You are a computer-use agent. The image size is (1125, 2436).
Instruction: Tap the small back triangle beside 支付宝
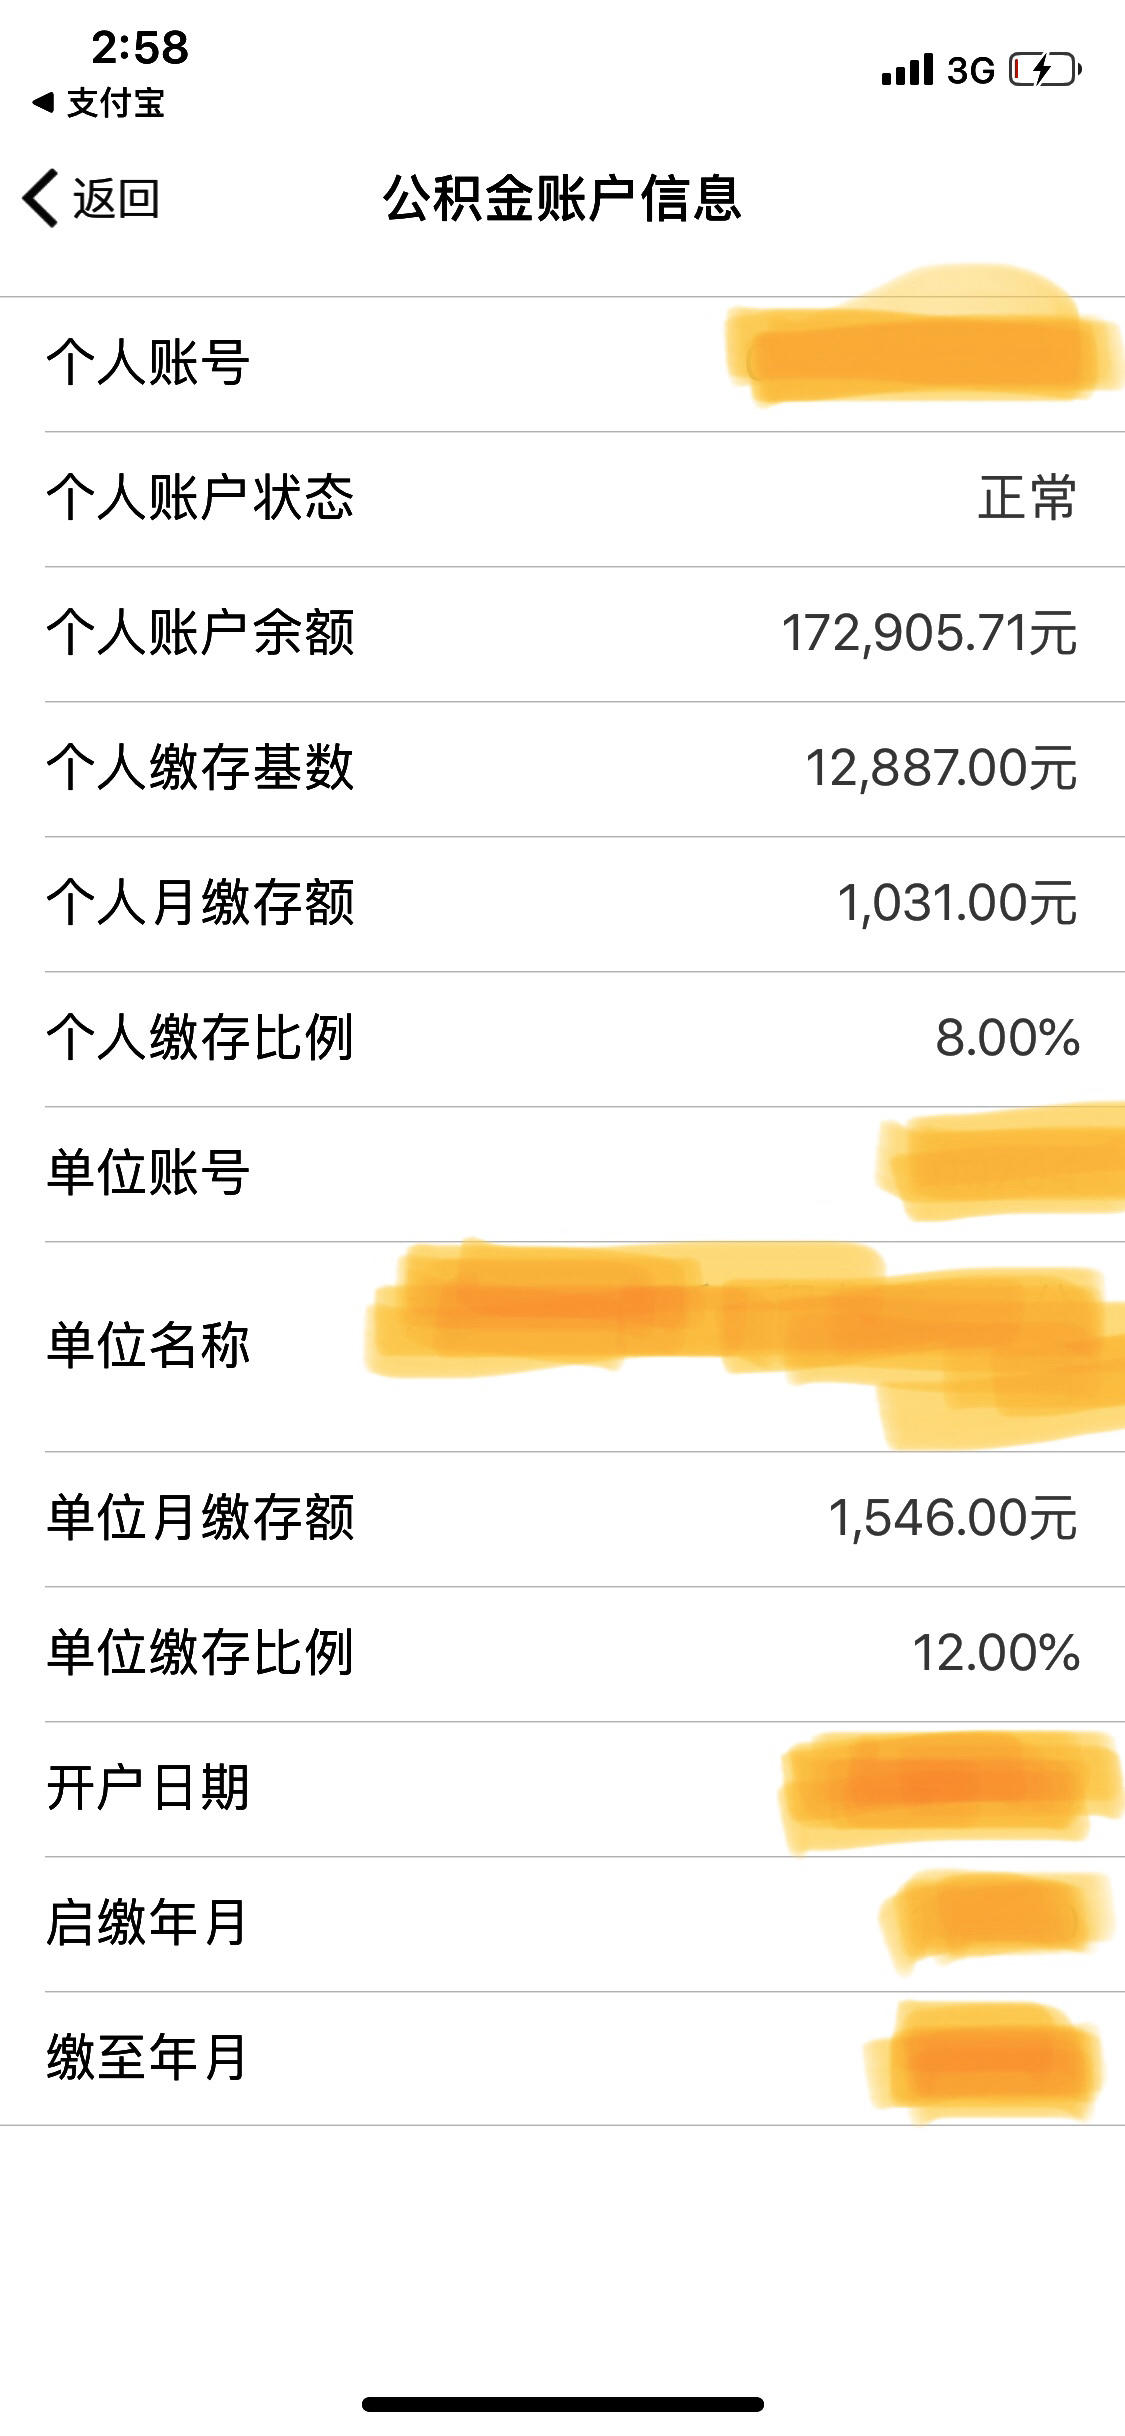click(43, 102)
